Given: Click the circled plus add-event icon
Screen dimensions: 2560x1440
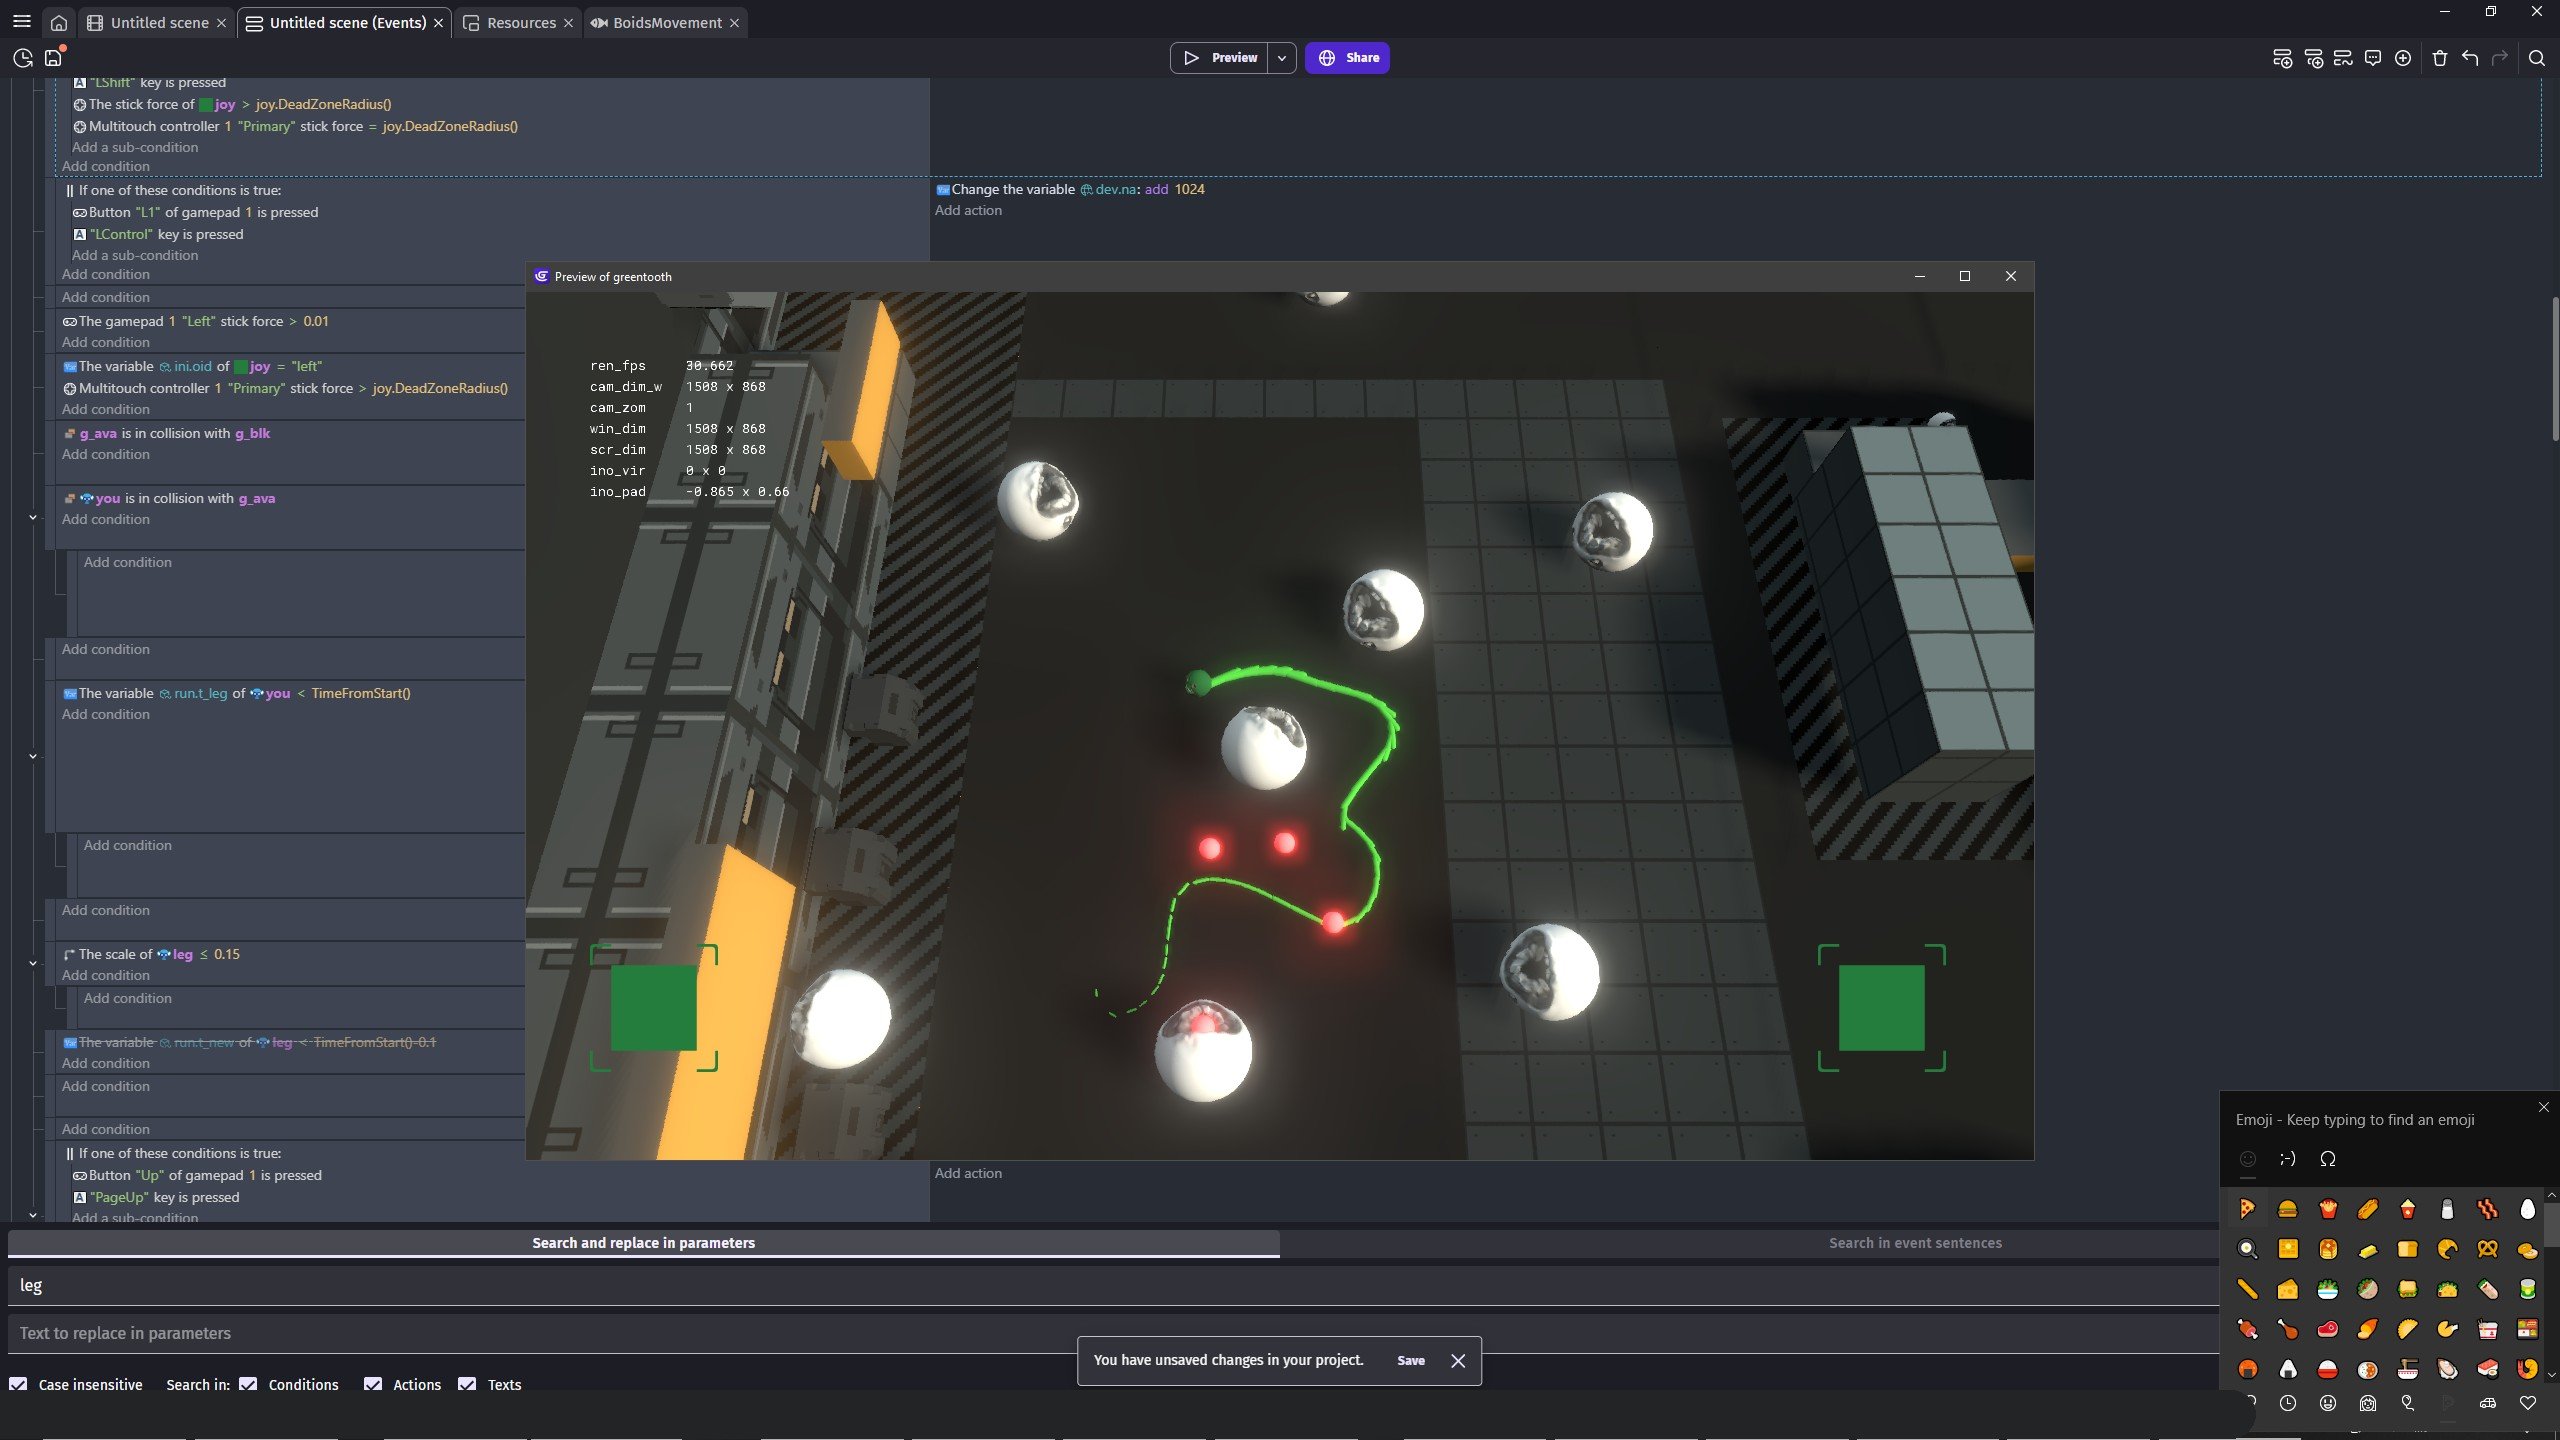Looking at the screenshot, I should coord(2403,58).
